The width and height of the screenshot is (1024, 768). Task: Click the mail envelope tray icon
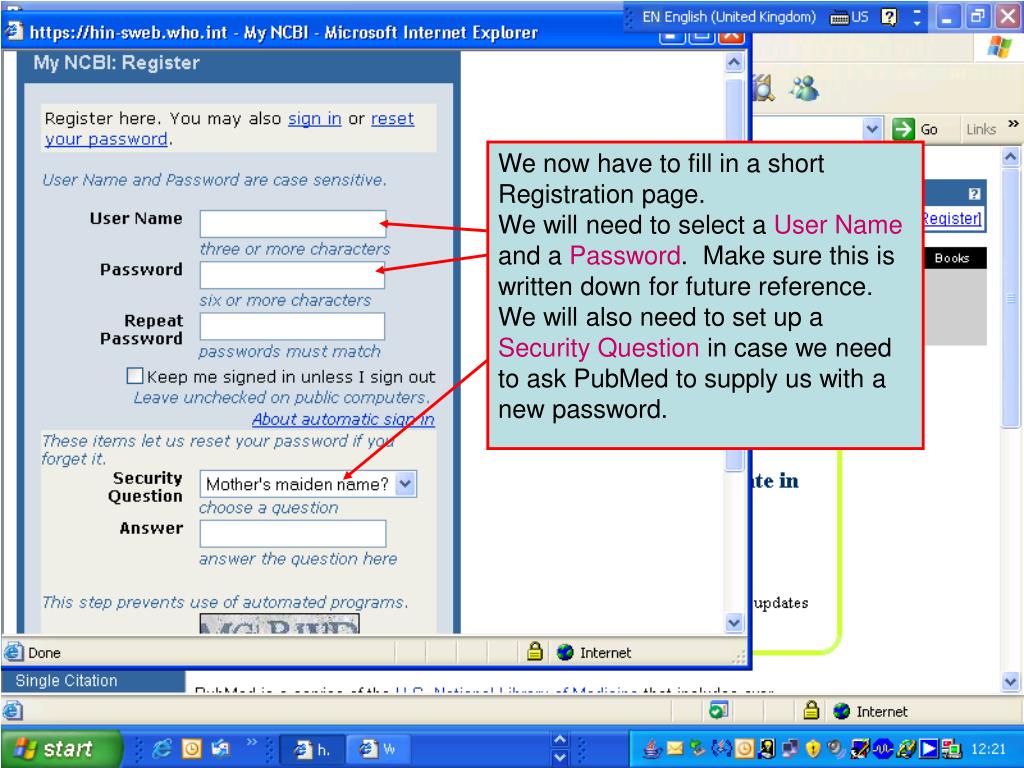tap(674, 748)
